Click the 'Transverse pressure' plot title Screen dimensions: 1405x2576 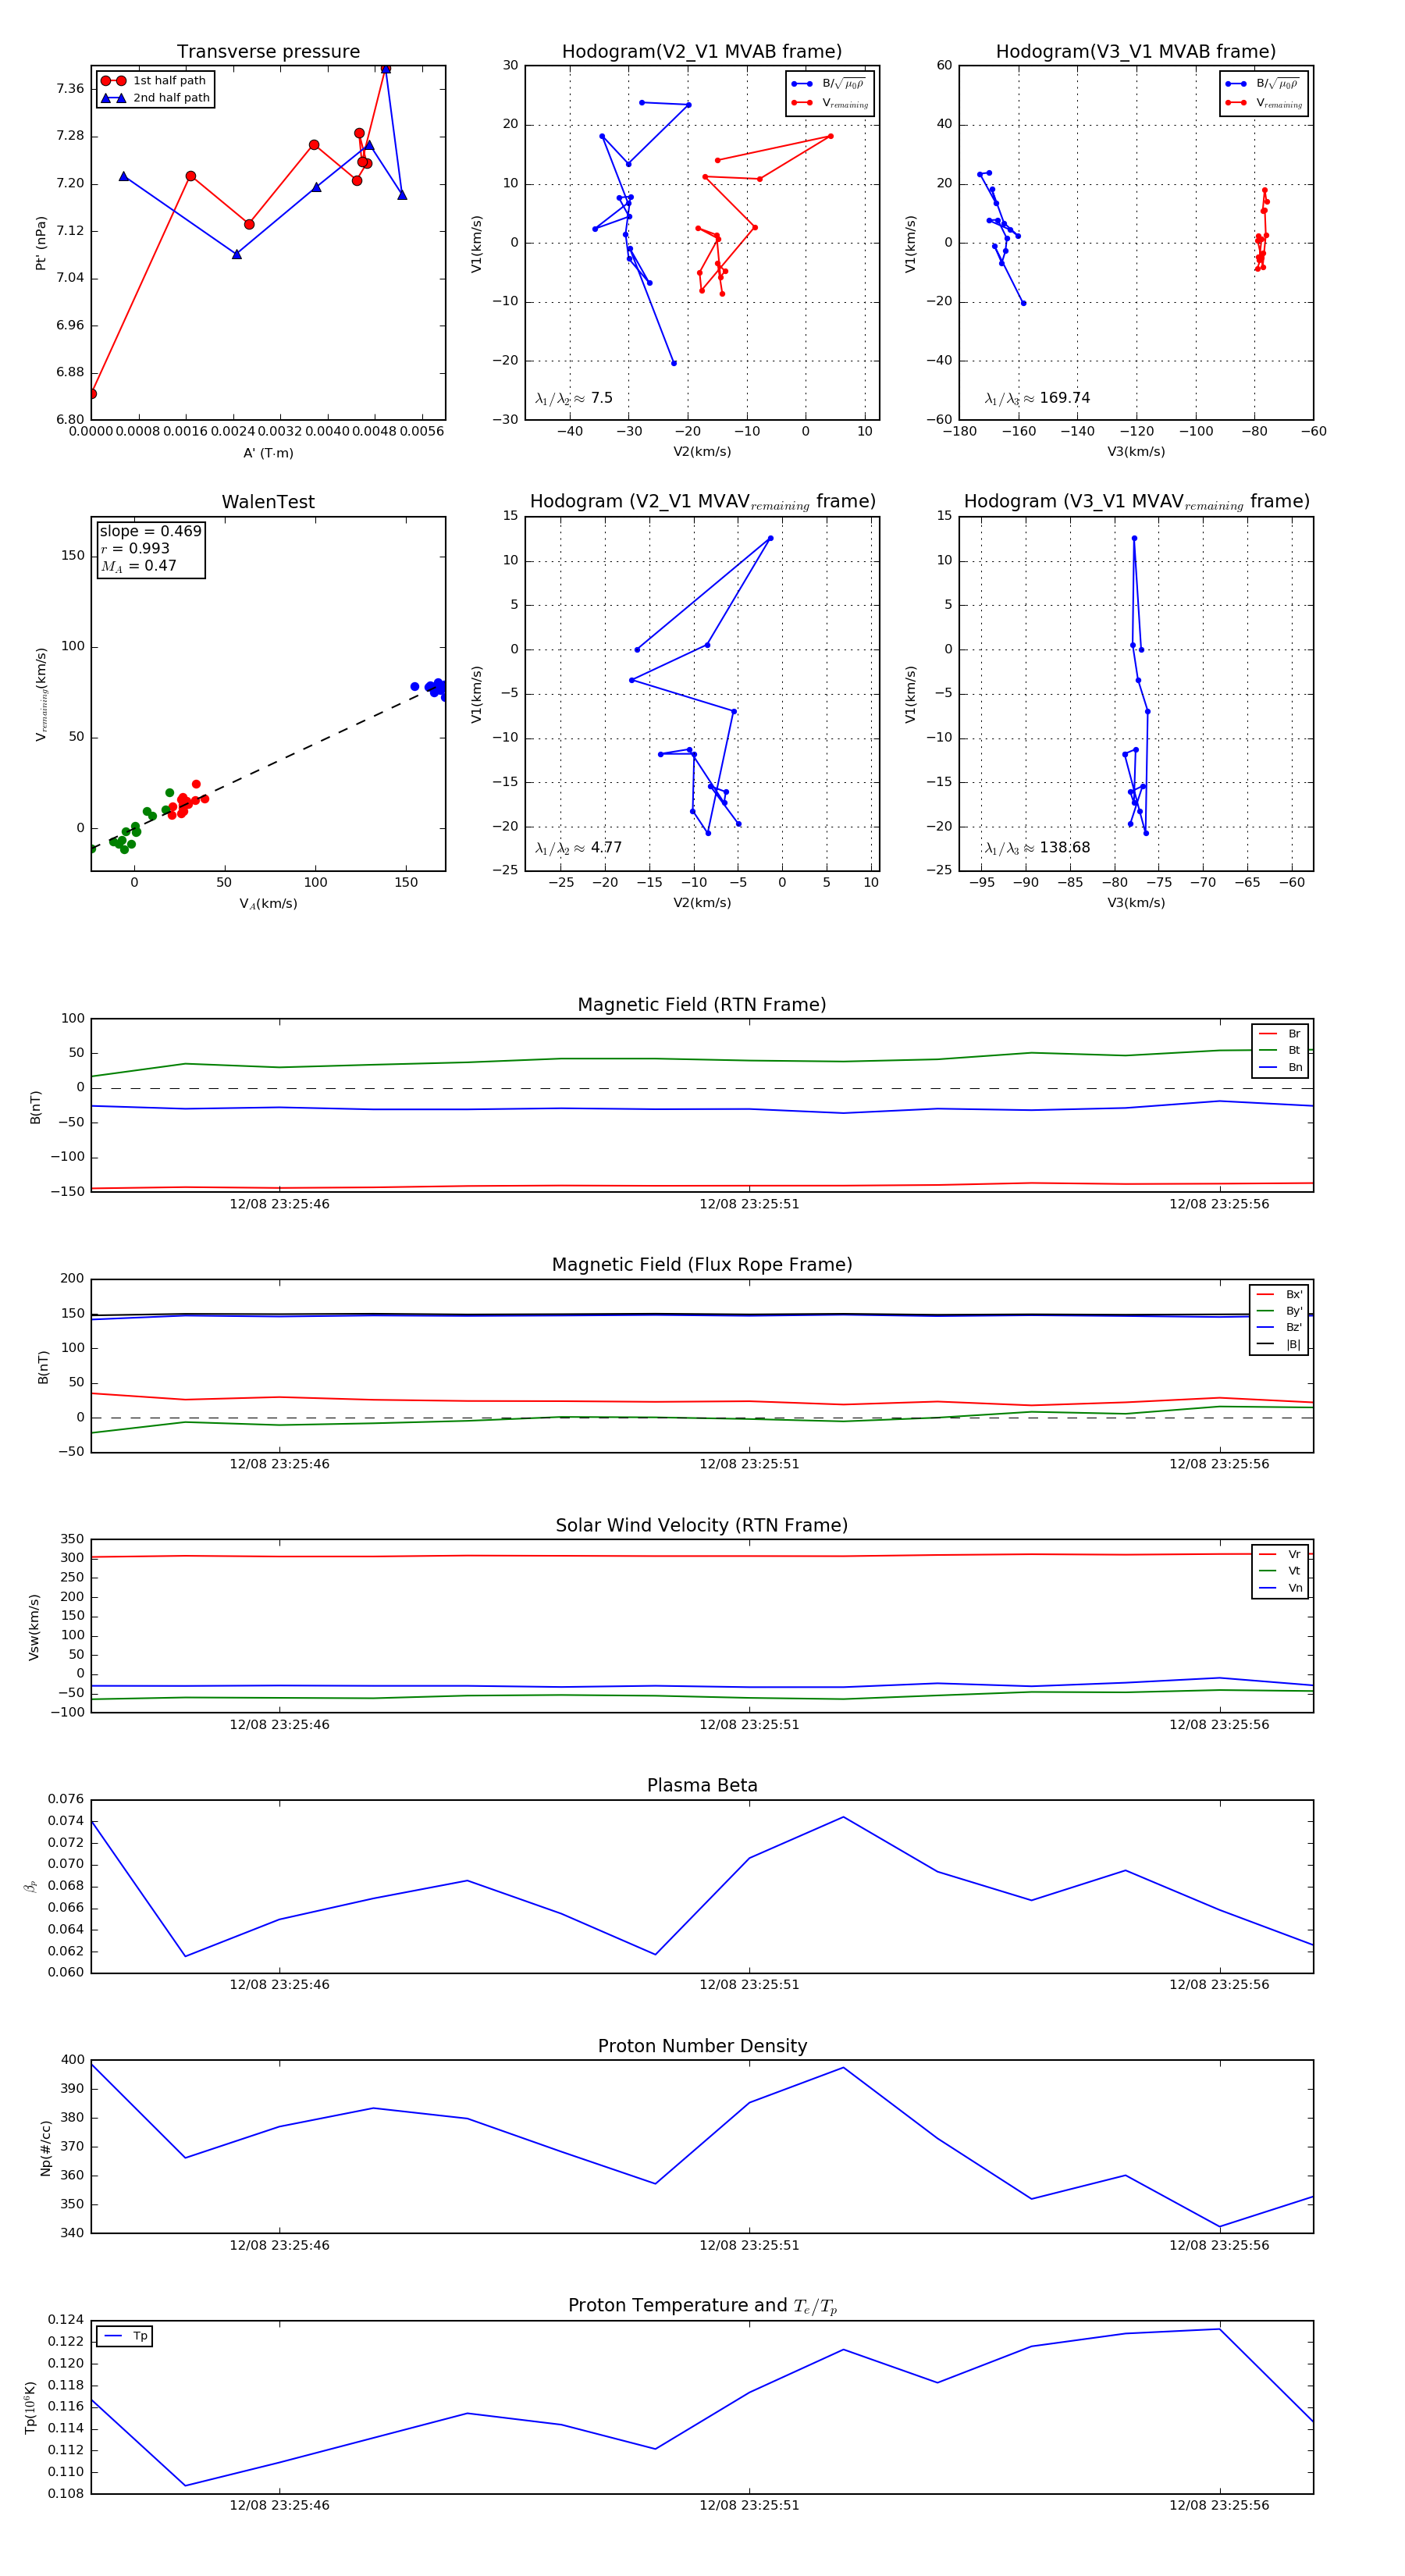268,52
